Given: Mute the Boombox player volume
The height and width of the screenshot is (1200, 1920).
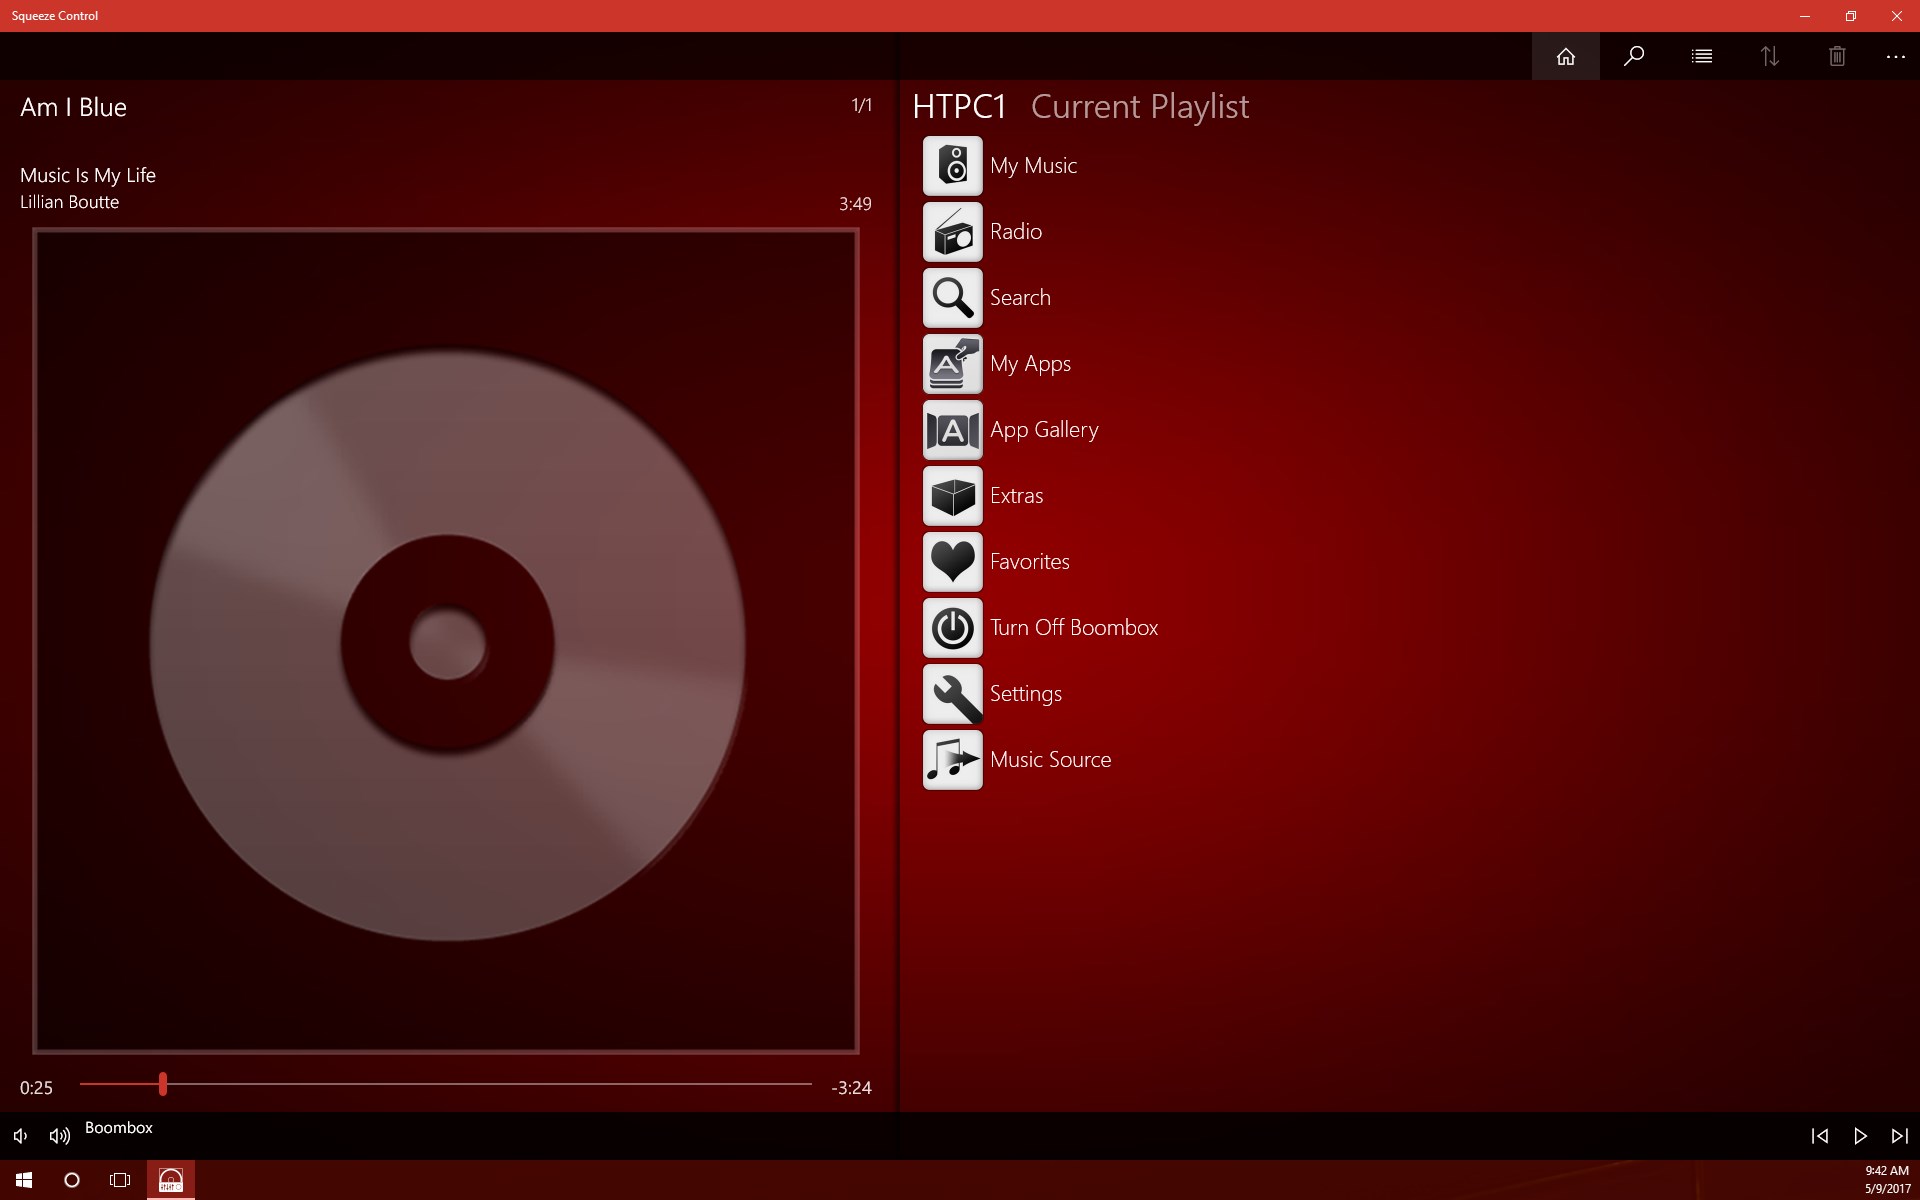Looking at the screenshot, I should coord(18,1136).
